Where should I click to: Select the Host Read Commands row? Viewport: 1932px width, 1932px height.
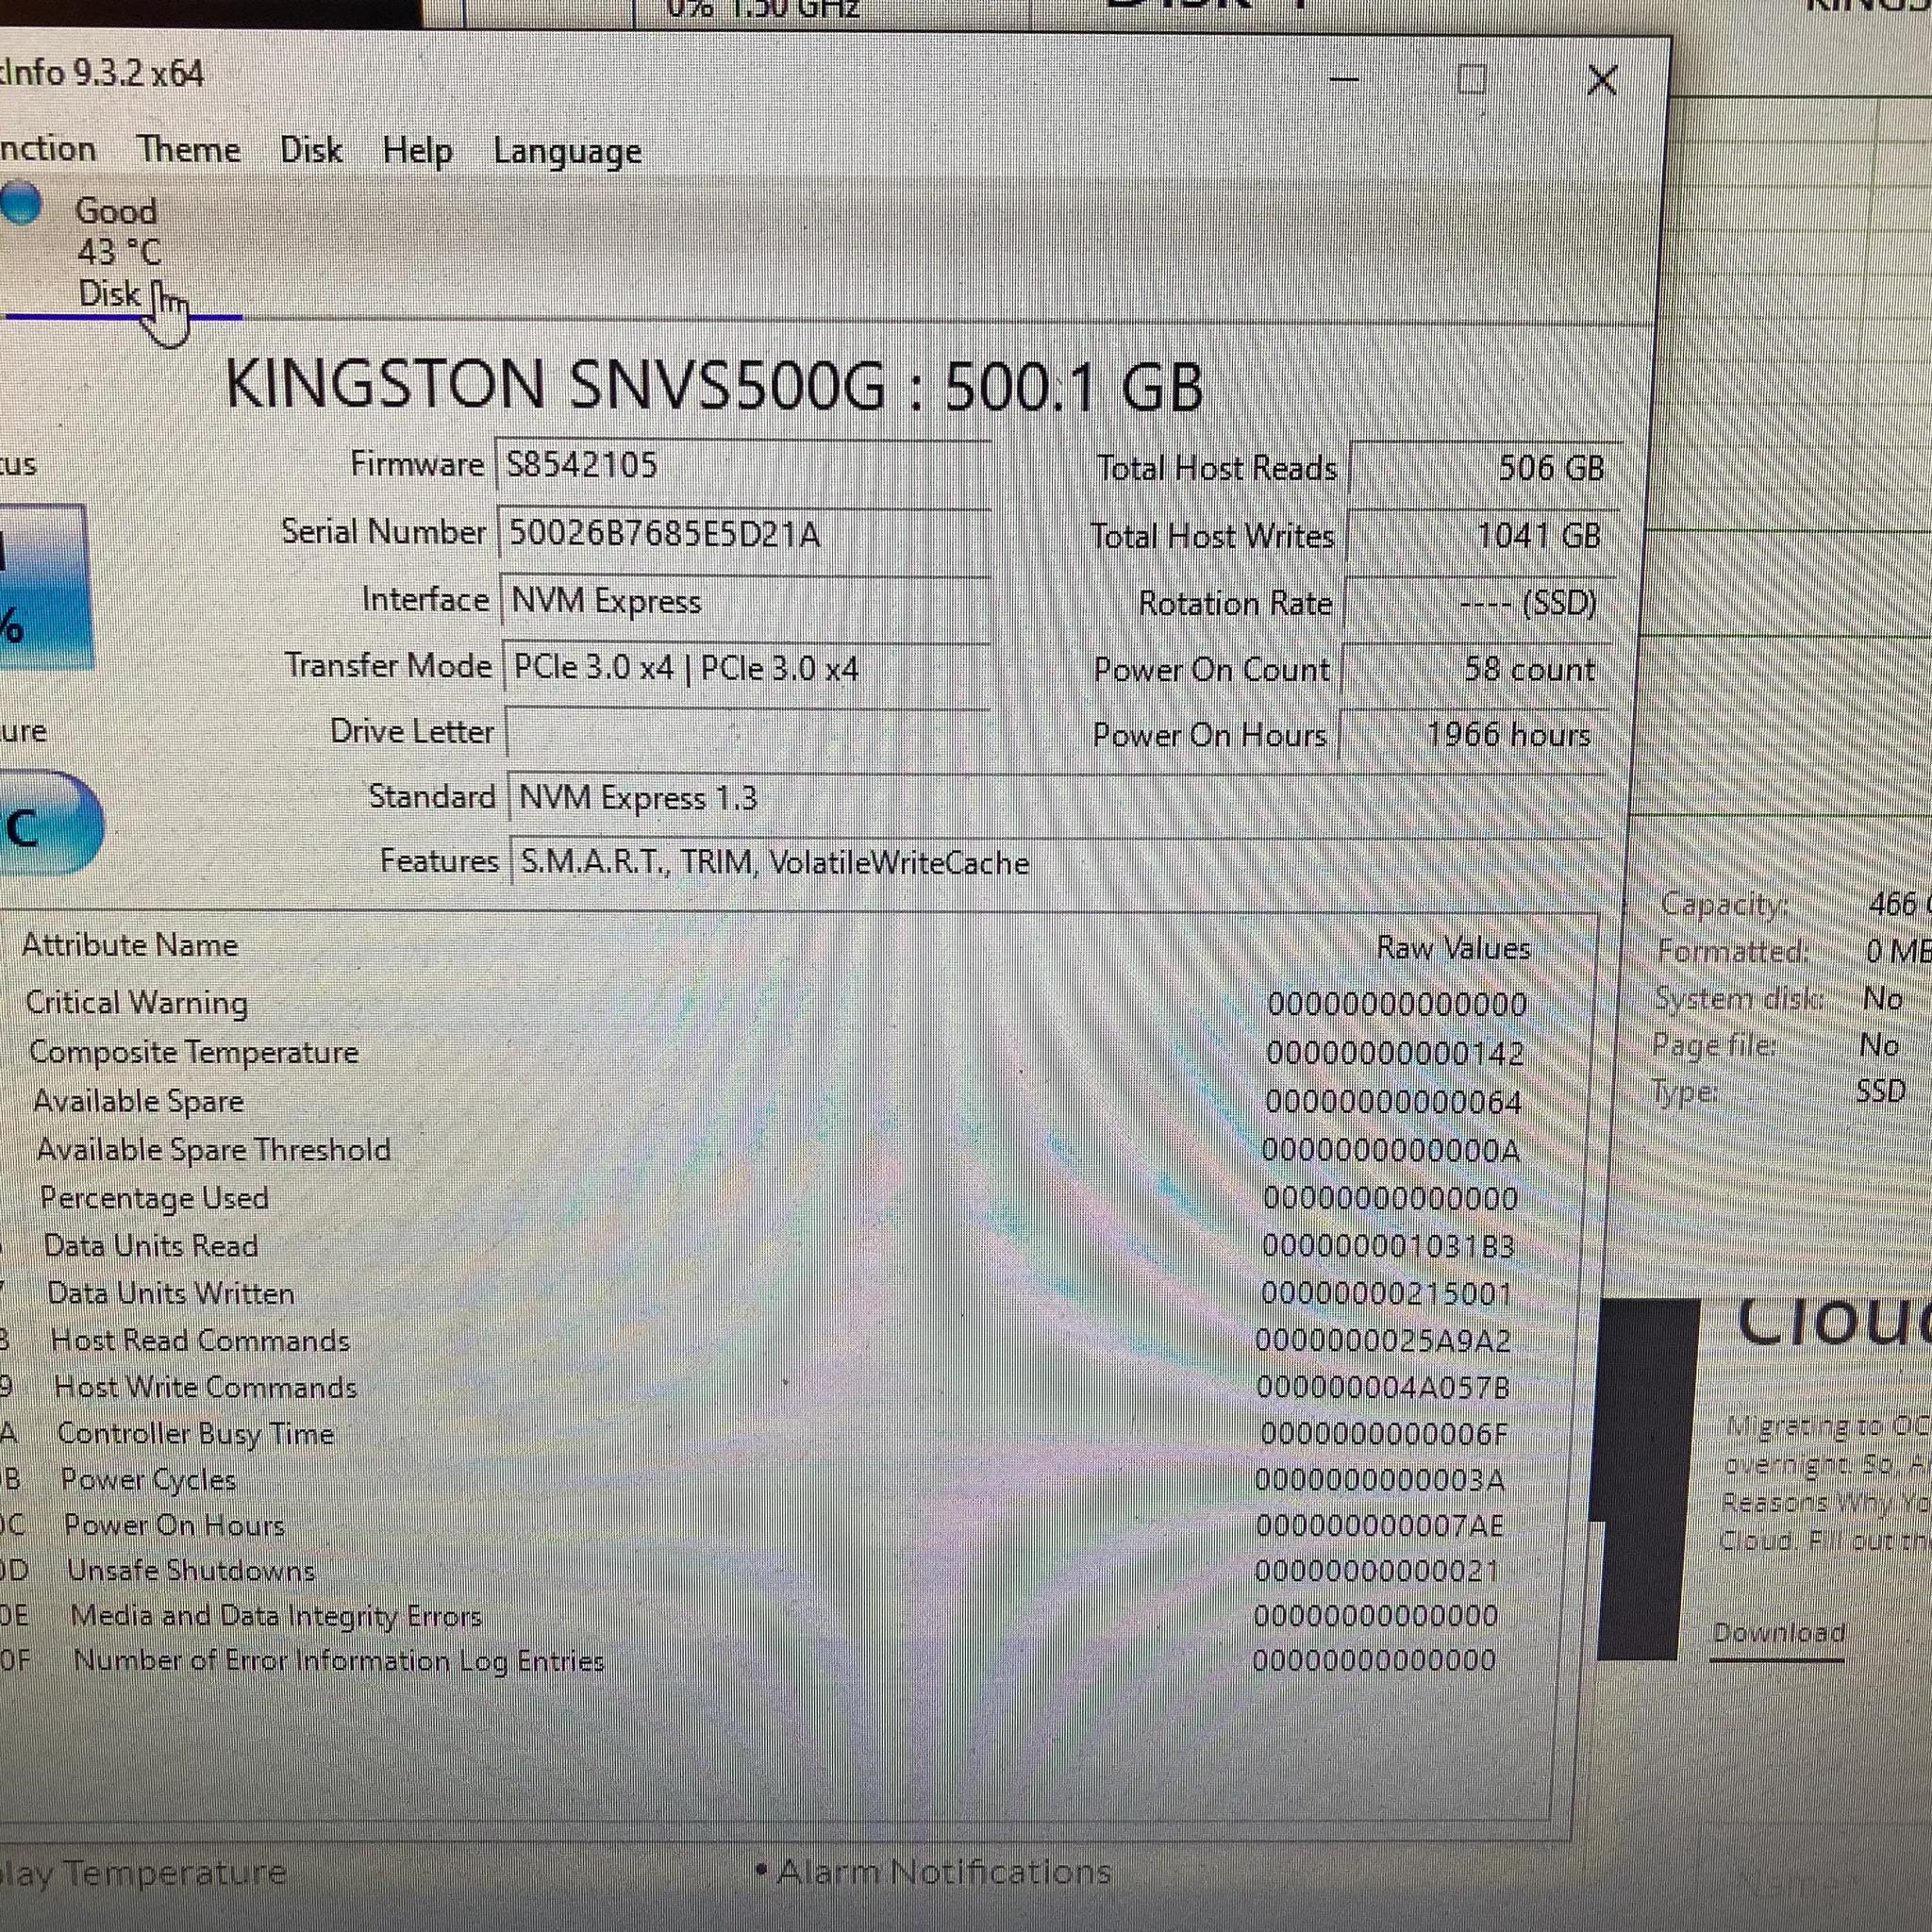(775, 1341)
